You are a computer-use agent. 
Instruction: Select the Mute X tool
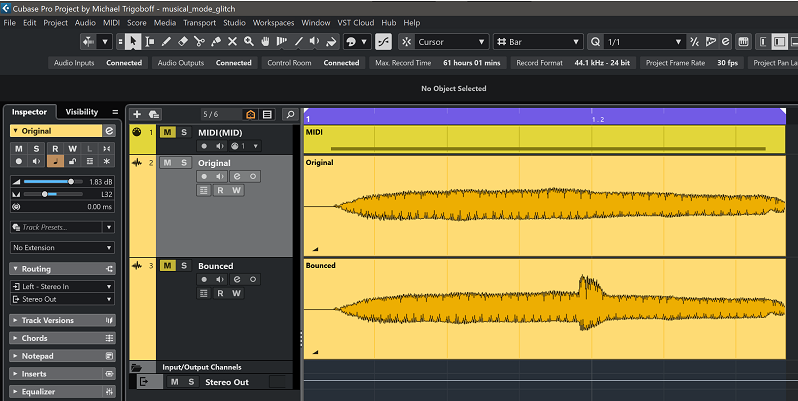233,42
